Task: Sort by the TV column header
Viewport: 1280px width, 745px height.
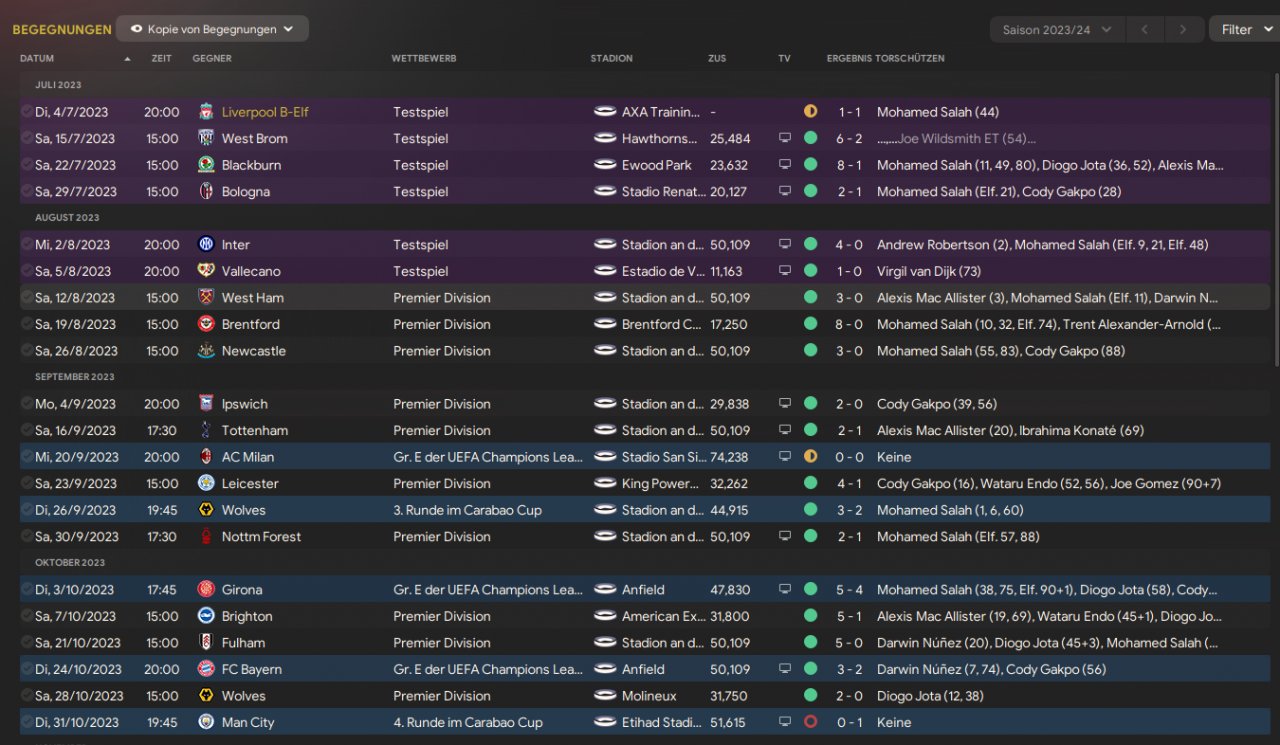Action: tap(784, 58)
